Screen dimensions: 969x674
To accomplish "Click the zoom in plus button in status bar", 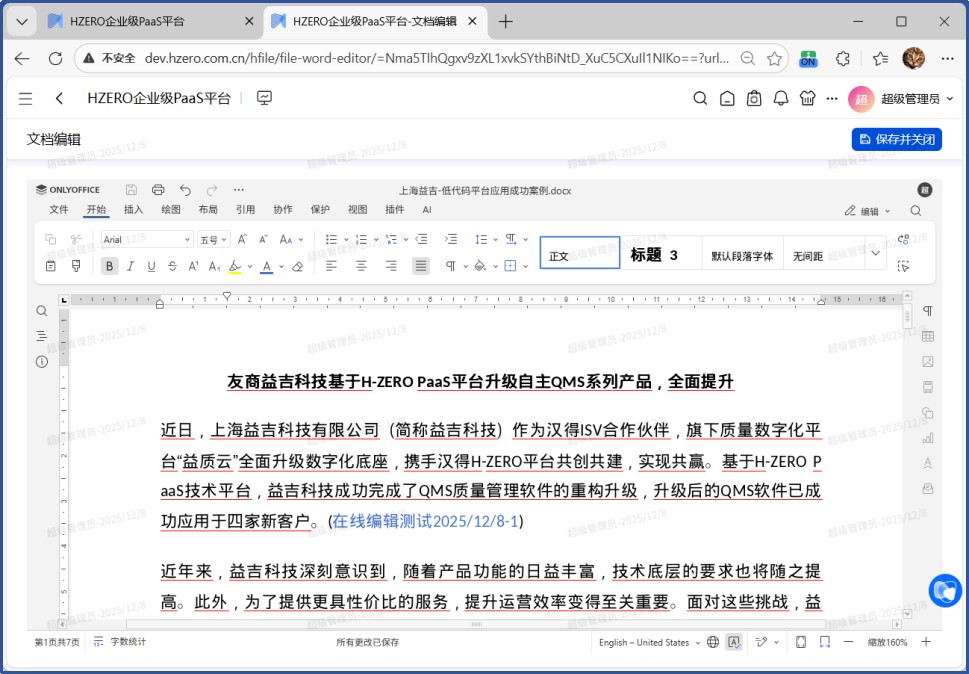I will [x=926, y=642].
